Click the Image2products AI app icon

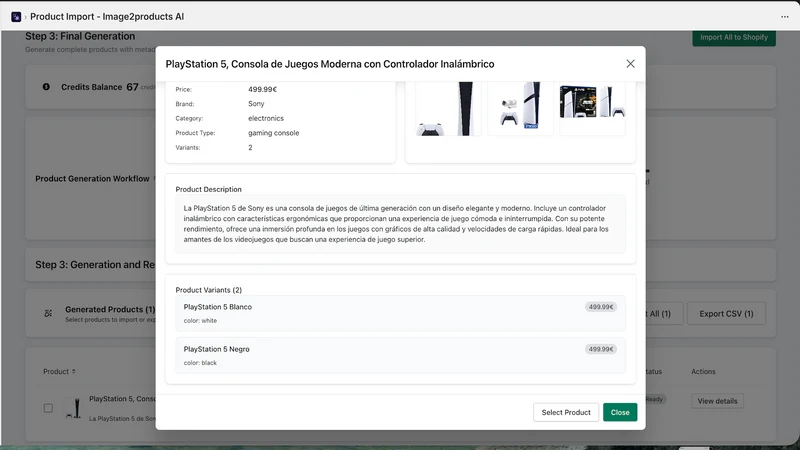[x=16, y=17]
